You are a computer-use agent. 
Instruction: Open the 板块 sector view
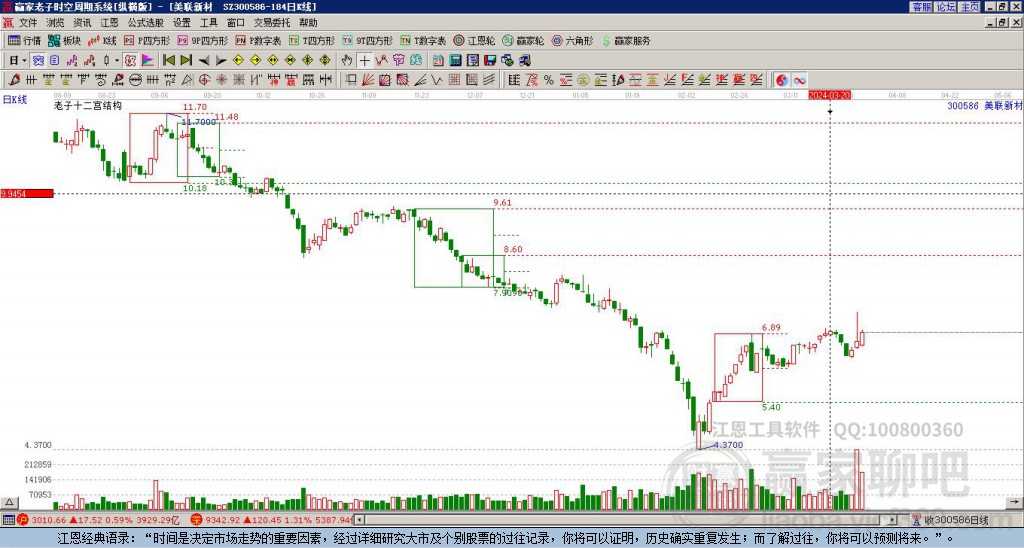tap(64, 40)
